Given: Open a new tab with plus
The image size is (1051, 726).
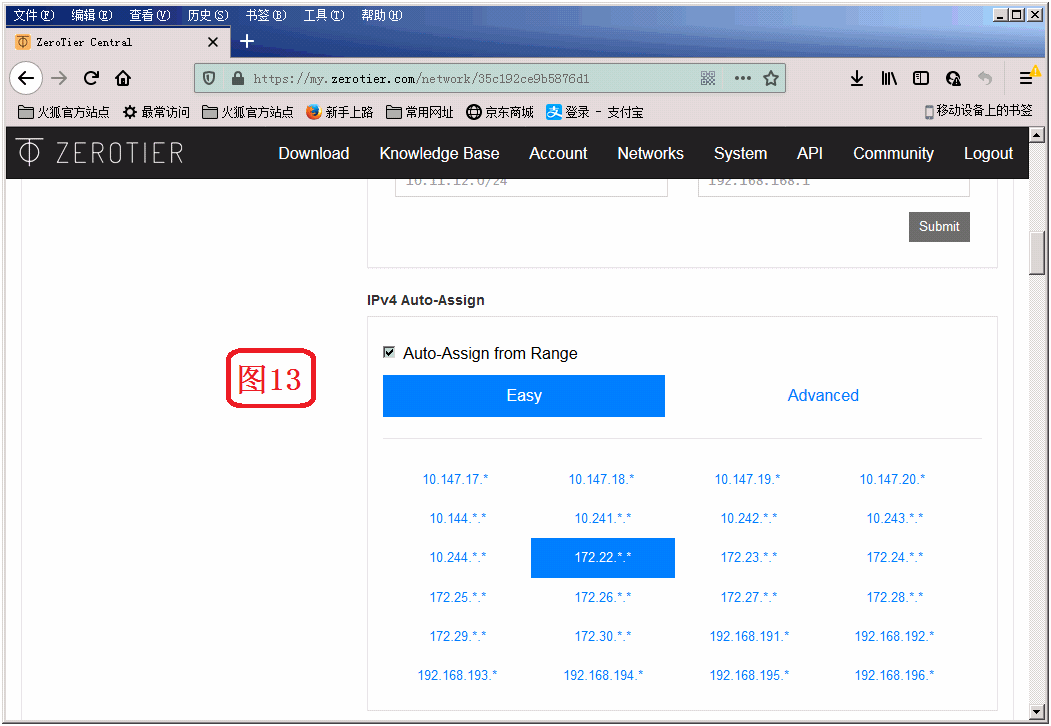Looking at the screenshot, I should pos(247,42).
